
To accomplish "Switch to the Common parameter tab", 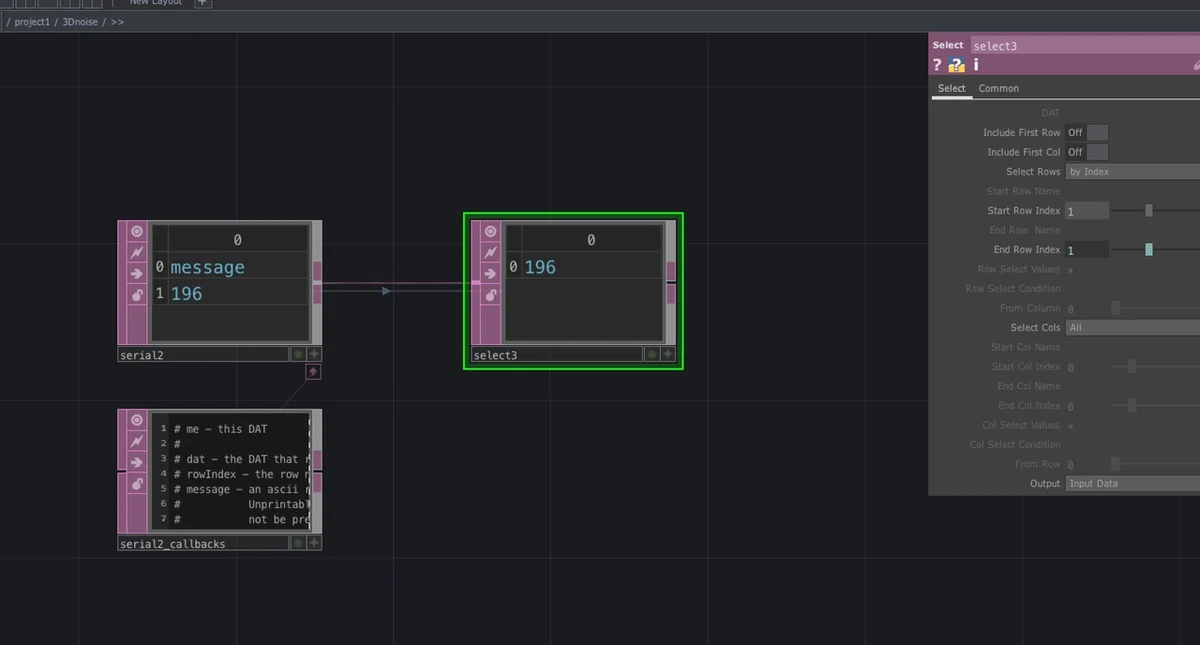I will pyautogui.click(x=998, y=88).
